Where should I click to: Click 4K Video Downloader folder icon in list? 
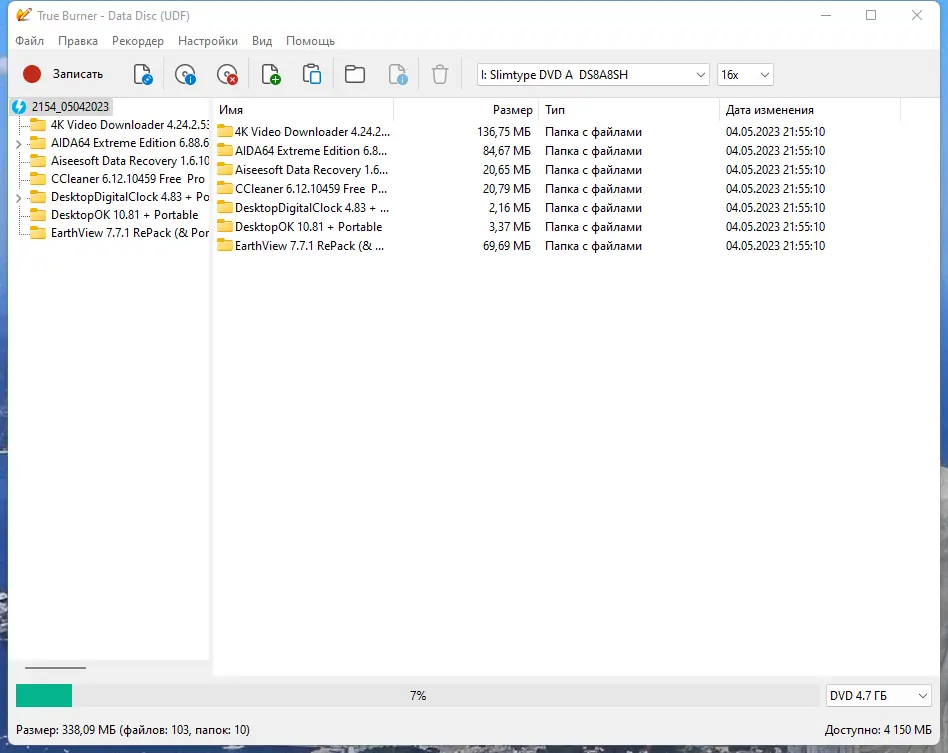(225, 131)
